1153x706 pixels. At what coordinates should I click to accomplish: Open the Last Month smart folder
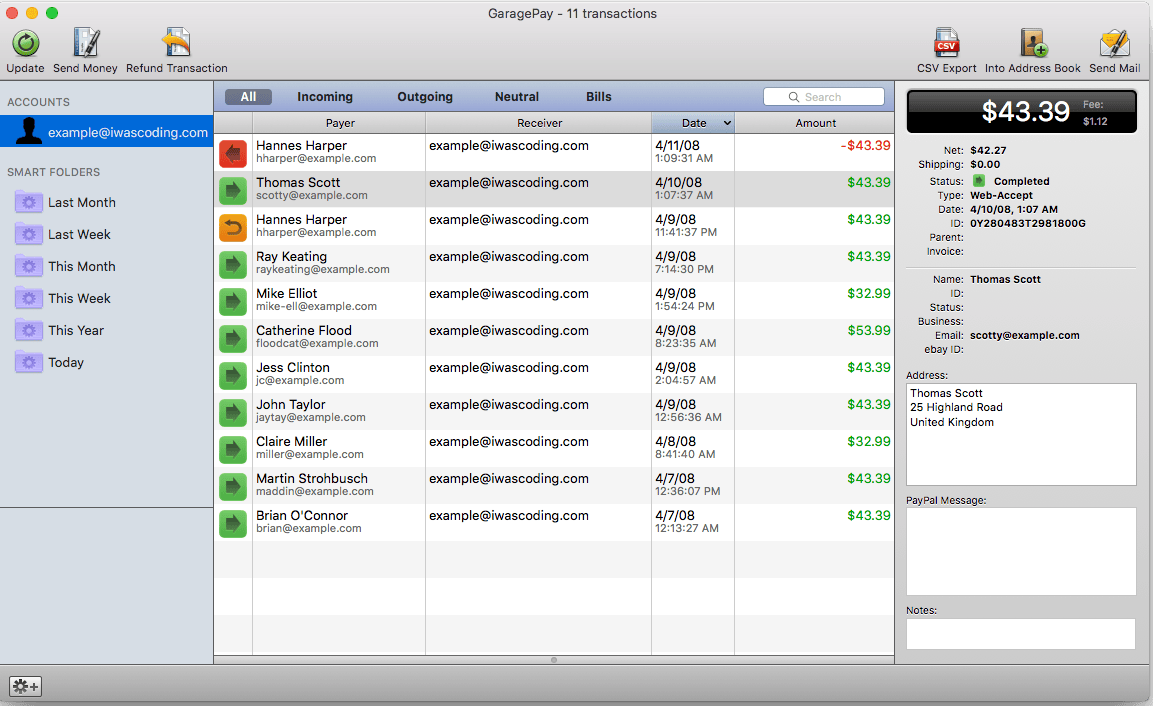point(82,202)
